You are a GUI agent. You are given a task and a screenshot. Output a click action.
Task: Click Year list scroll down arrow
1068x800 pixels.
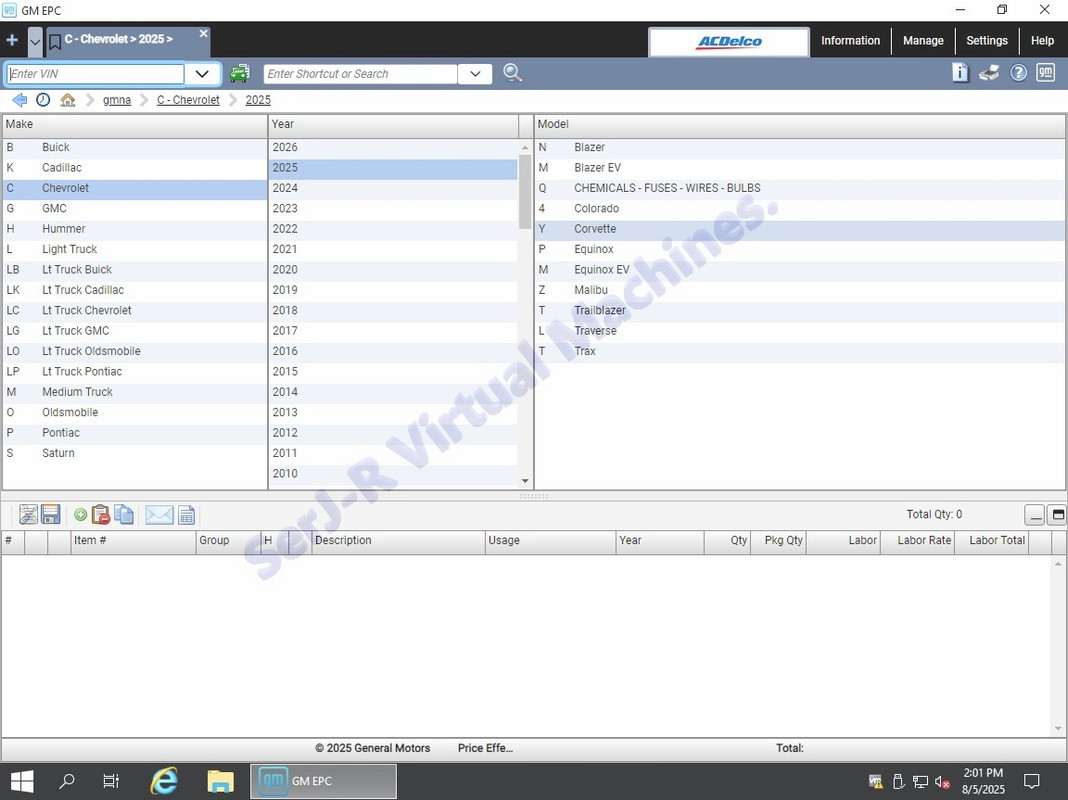click(524, 481)
